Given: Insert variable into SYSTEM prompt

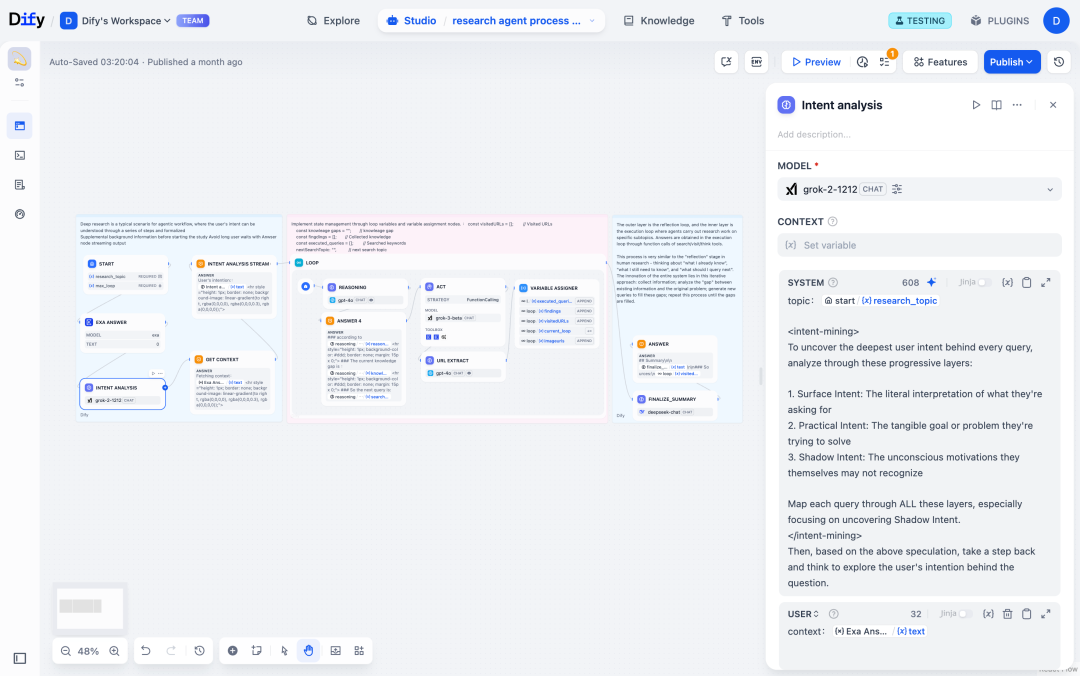Looking at the screenshot, I should (1007, 283).
